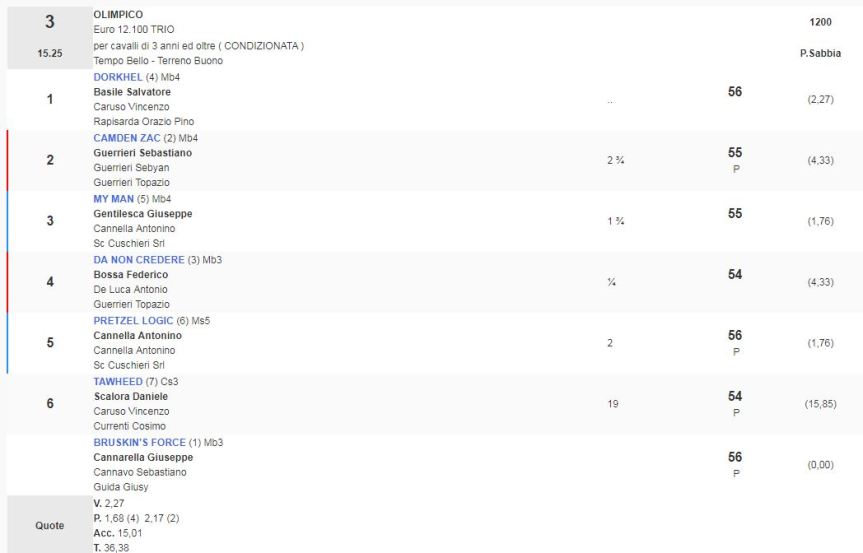Click jockey Scalora Daniele
The height and width of the screenshot is (553, 863).
(130, 397)
